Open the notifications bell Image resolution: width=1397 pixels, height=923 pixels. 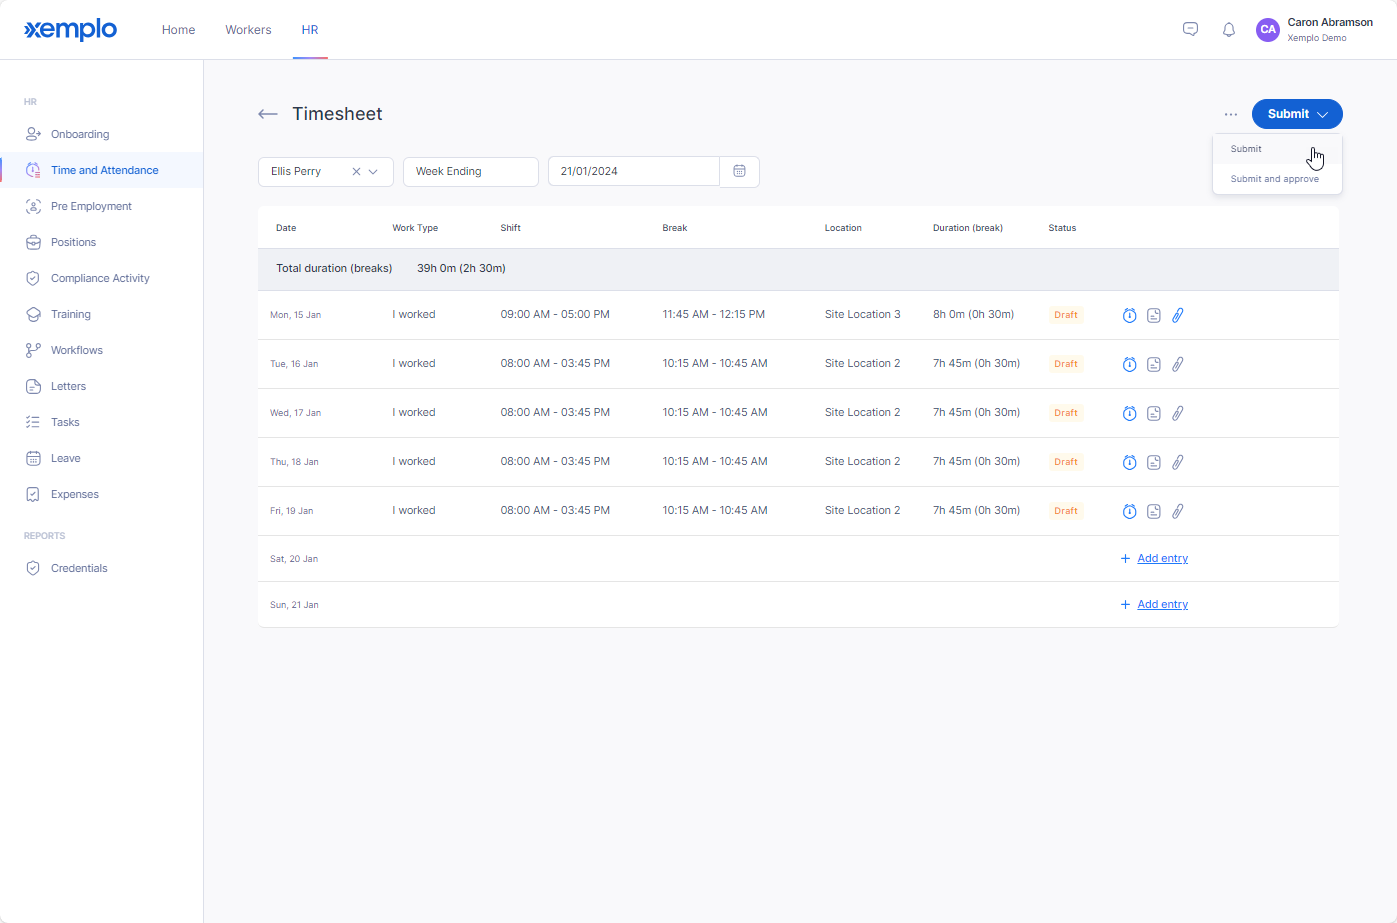[1229, 29]
